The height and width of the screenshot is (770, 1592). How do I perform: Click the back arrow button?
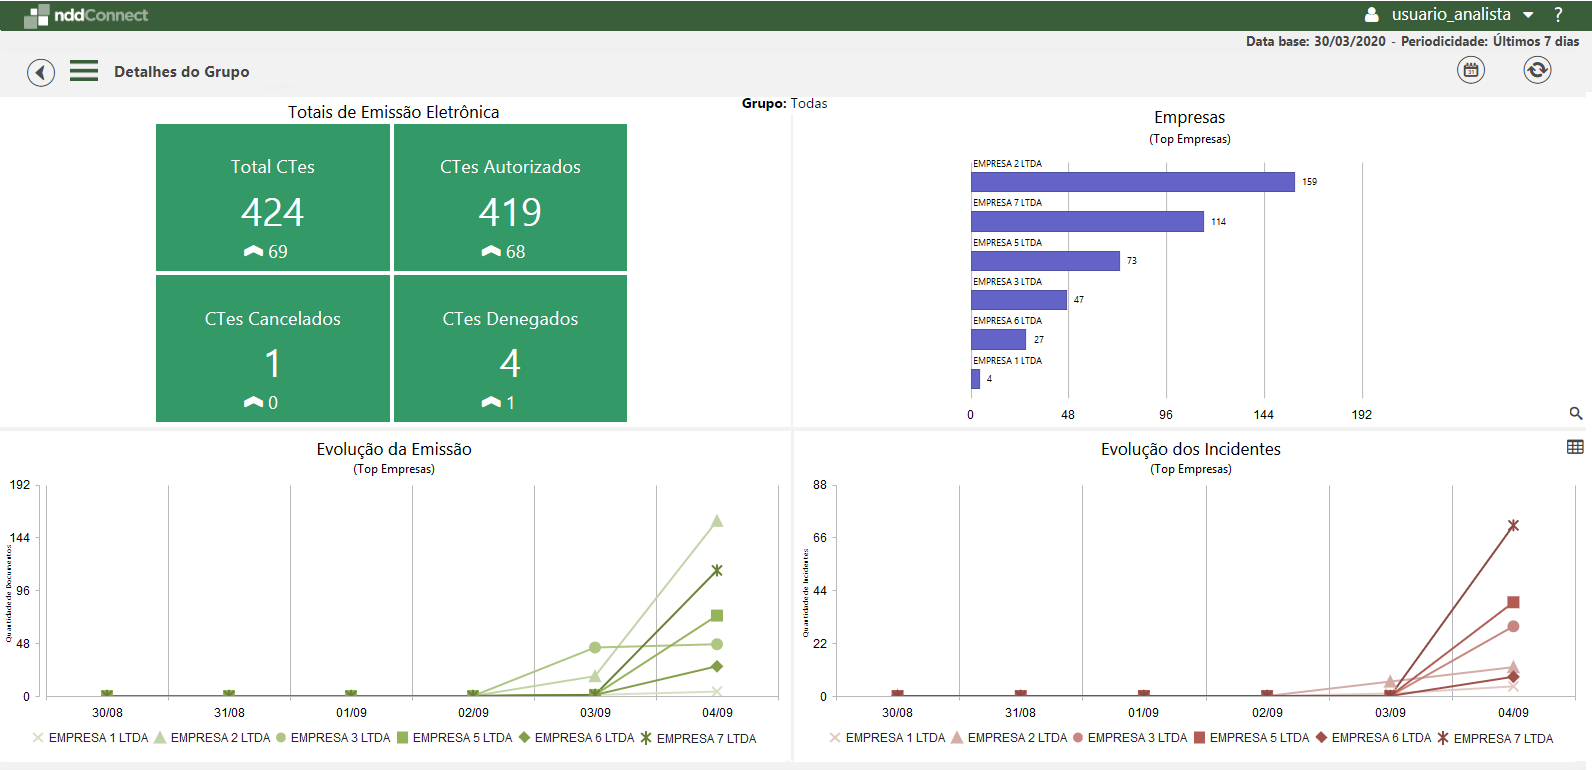41,72
